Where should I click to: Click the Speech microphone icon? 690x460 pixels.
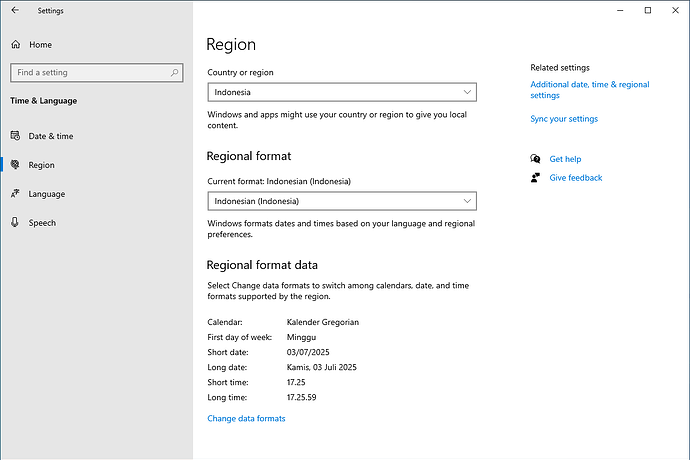coord(15,222)
